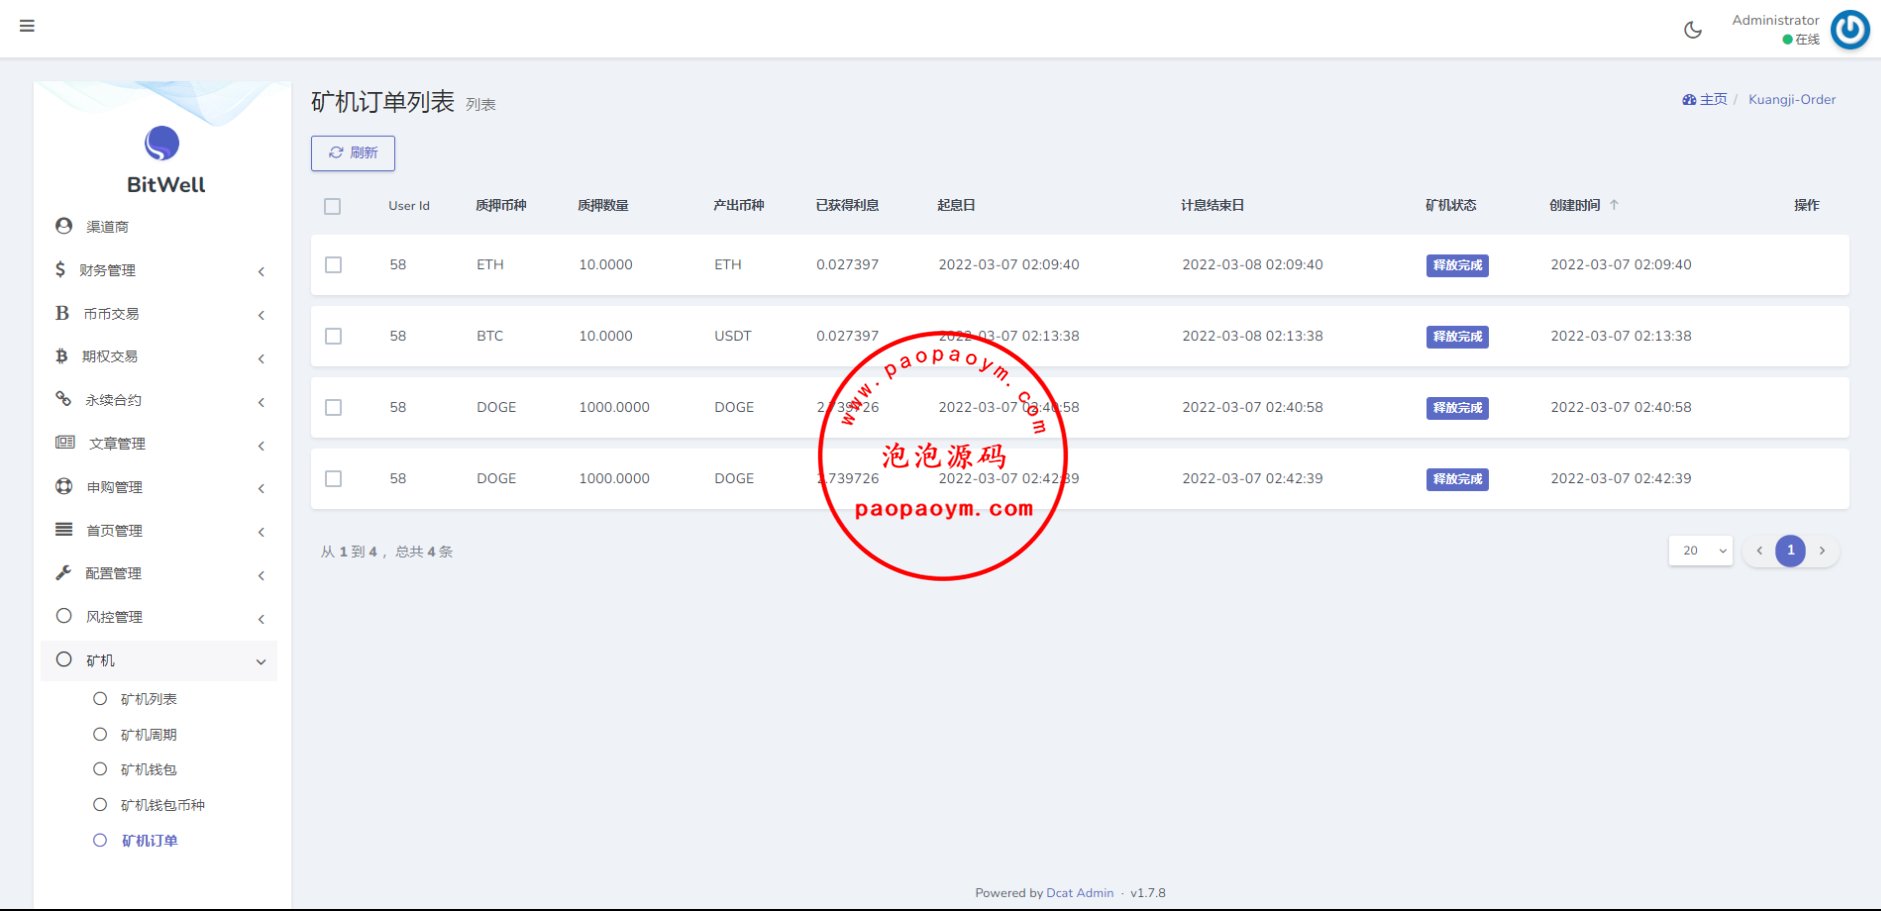
Task: Select the ETH order row checkbox
Action: (334, 265)
